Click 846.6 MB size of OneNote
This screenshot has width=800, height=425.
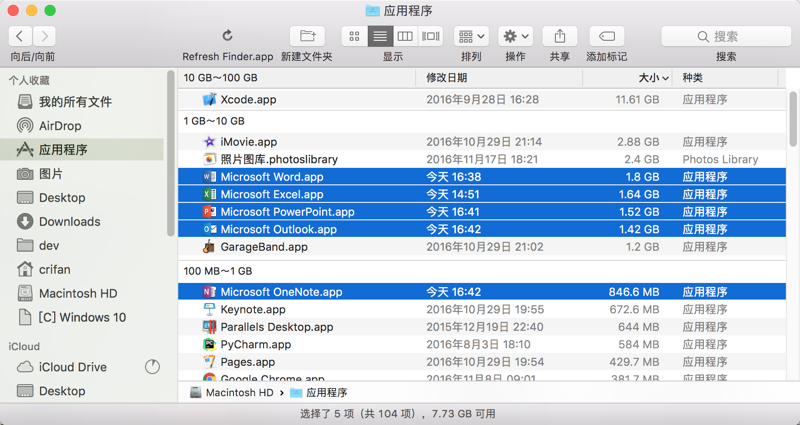(x=634, y=292)
